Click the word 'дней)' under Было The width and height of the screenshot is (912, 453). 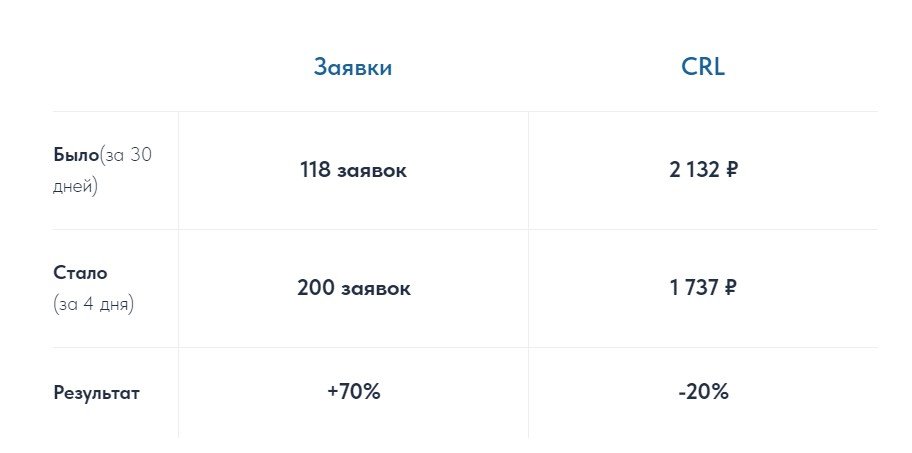click(75, 186)
